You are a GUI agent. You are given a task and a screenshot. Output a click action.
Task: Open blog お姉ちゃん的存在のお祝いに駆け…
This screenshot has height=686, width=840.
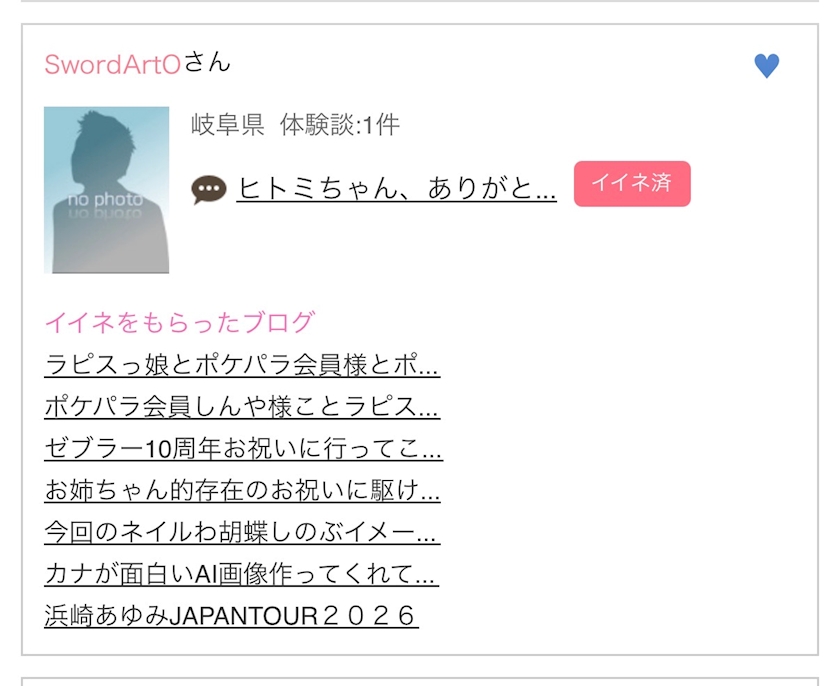(242, 491)
